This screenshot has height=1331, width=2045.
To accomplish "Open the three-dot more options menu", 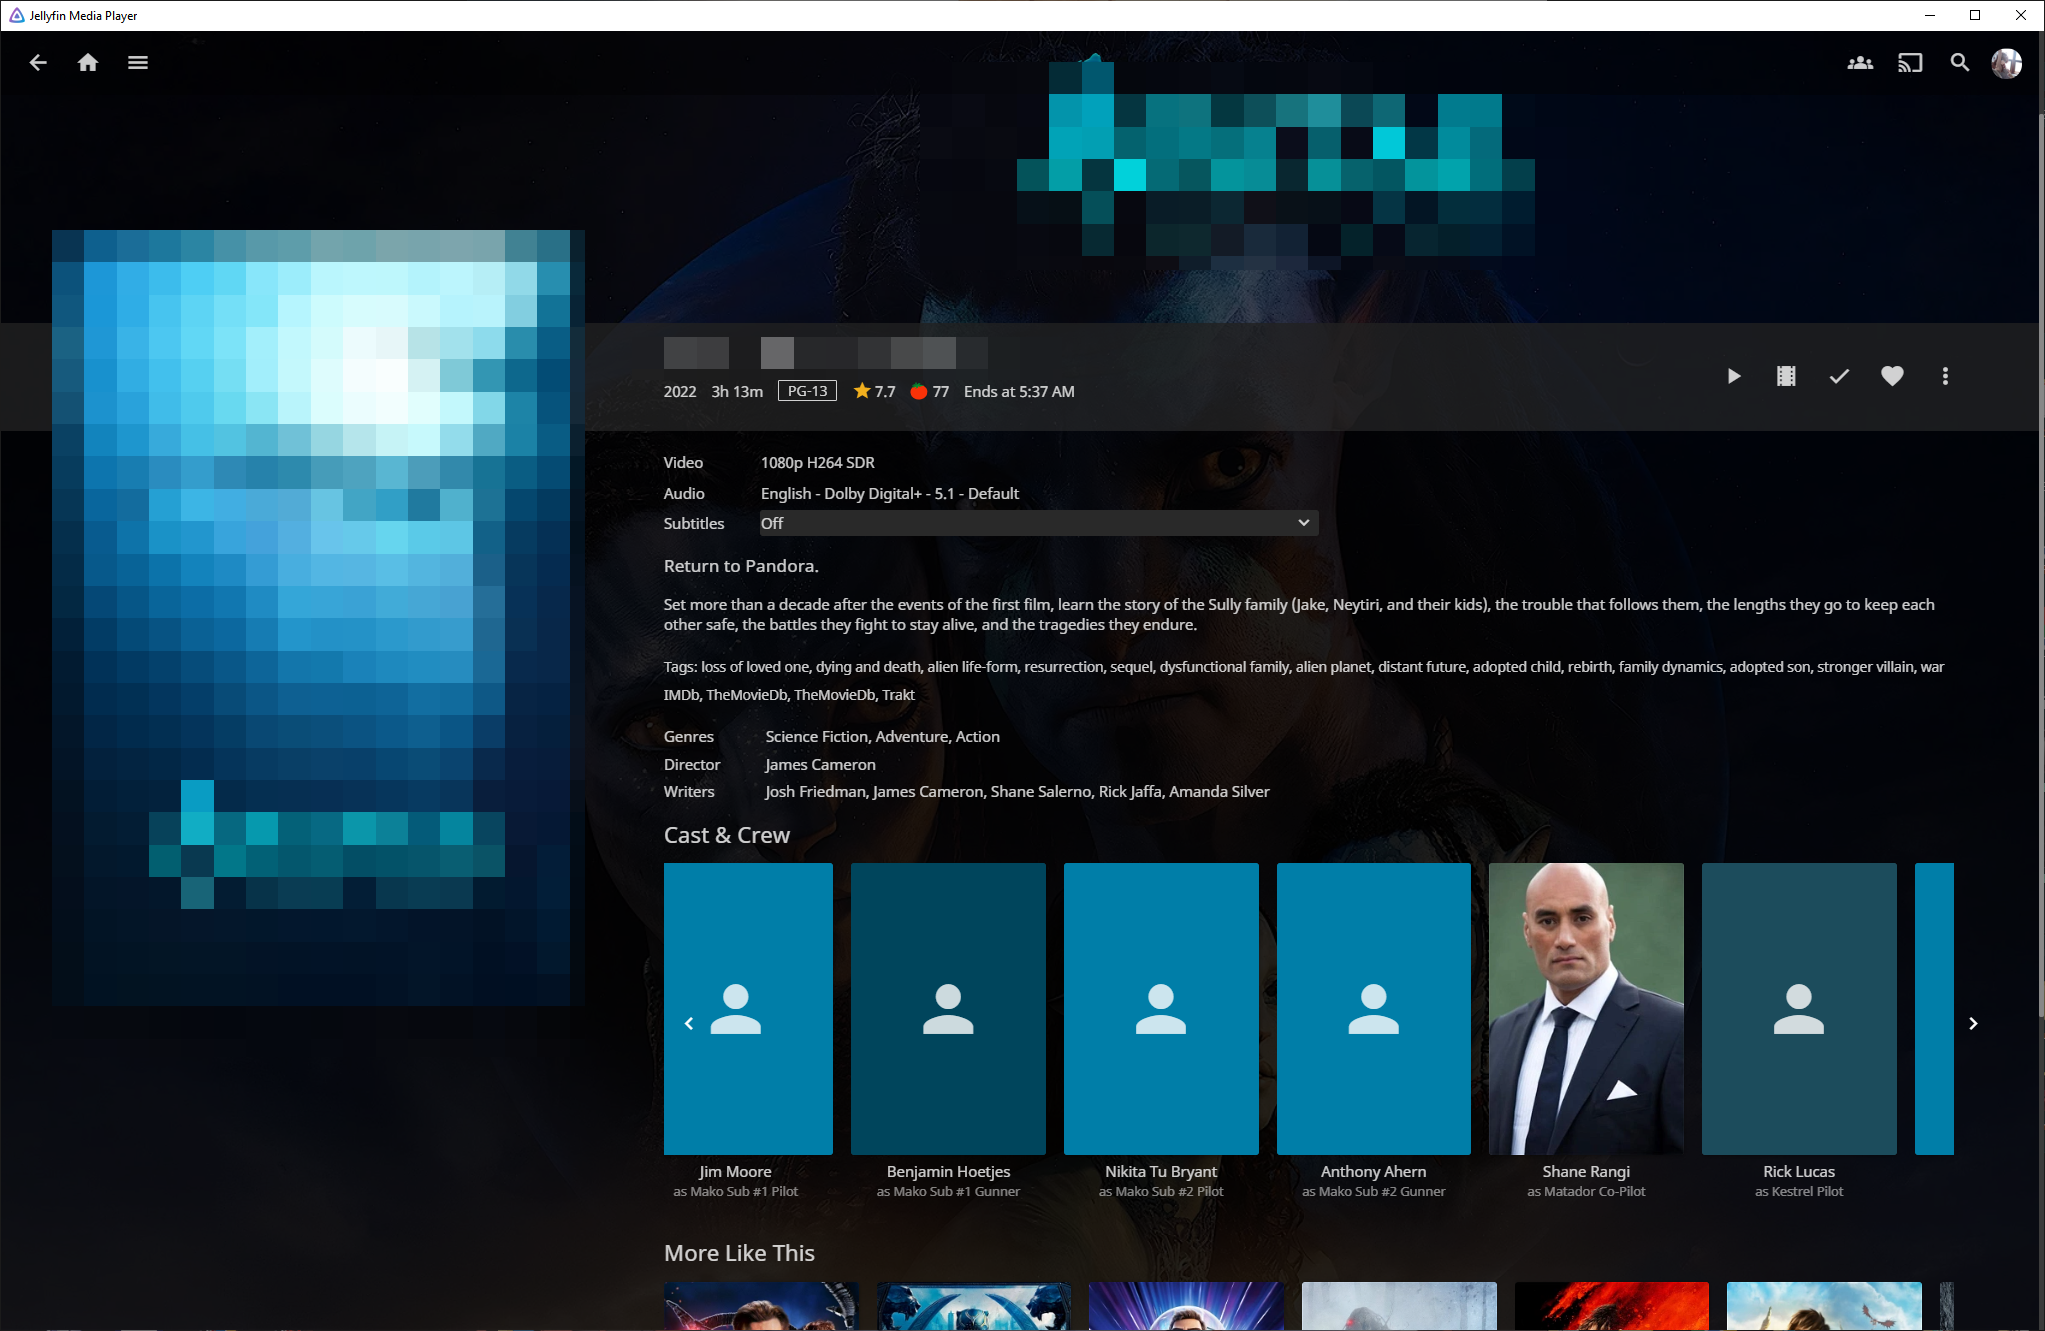I will (x=1945, y=376).
